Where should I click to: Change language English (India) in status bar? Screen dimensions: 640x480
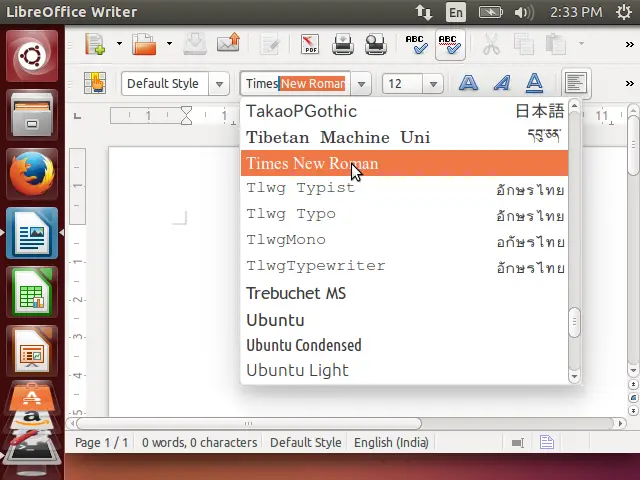click(x=391, y=442)
